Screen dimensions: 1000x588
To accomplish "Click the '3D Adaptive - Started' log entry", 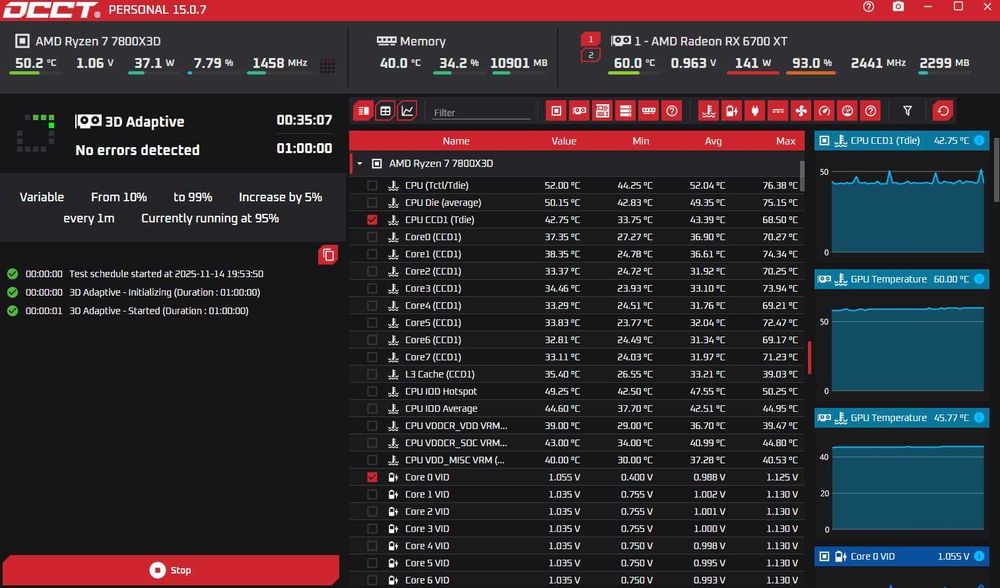I will coord(159,311).
